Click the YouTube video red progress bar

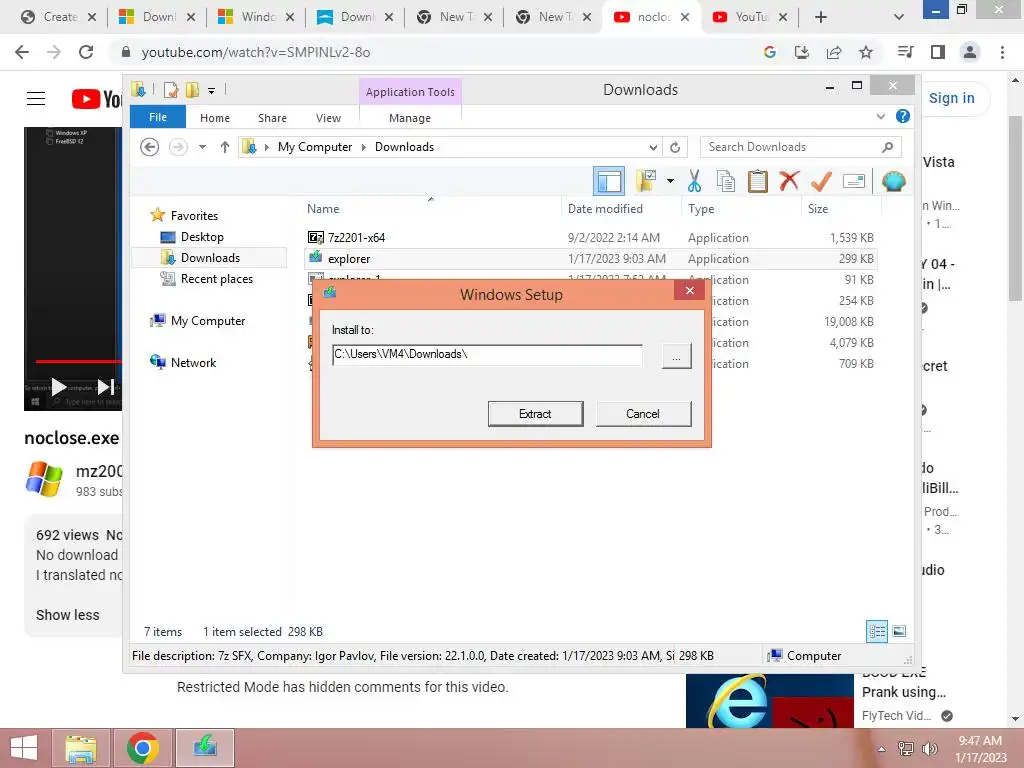pos(78,361)
